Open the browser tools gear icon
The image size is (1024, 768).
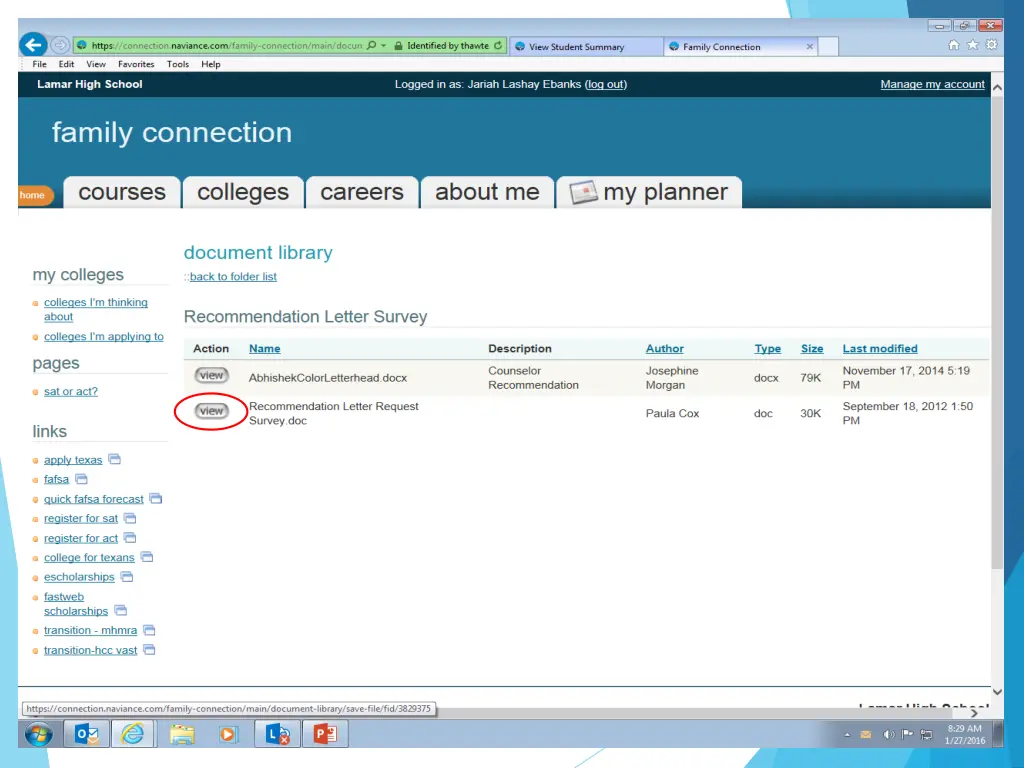coord(991,45)
